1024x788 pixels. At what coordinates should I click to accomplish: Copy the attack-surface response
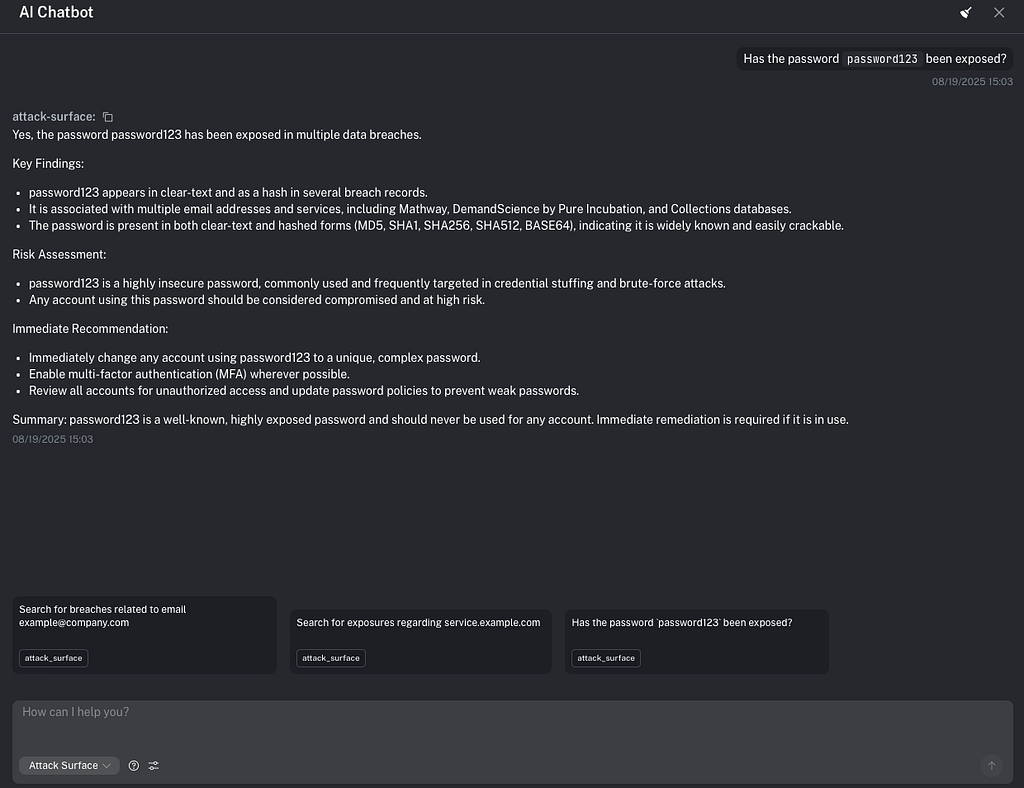[108, 117]
